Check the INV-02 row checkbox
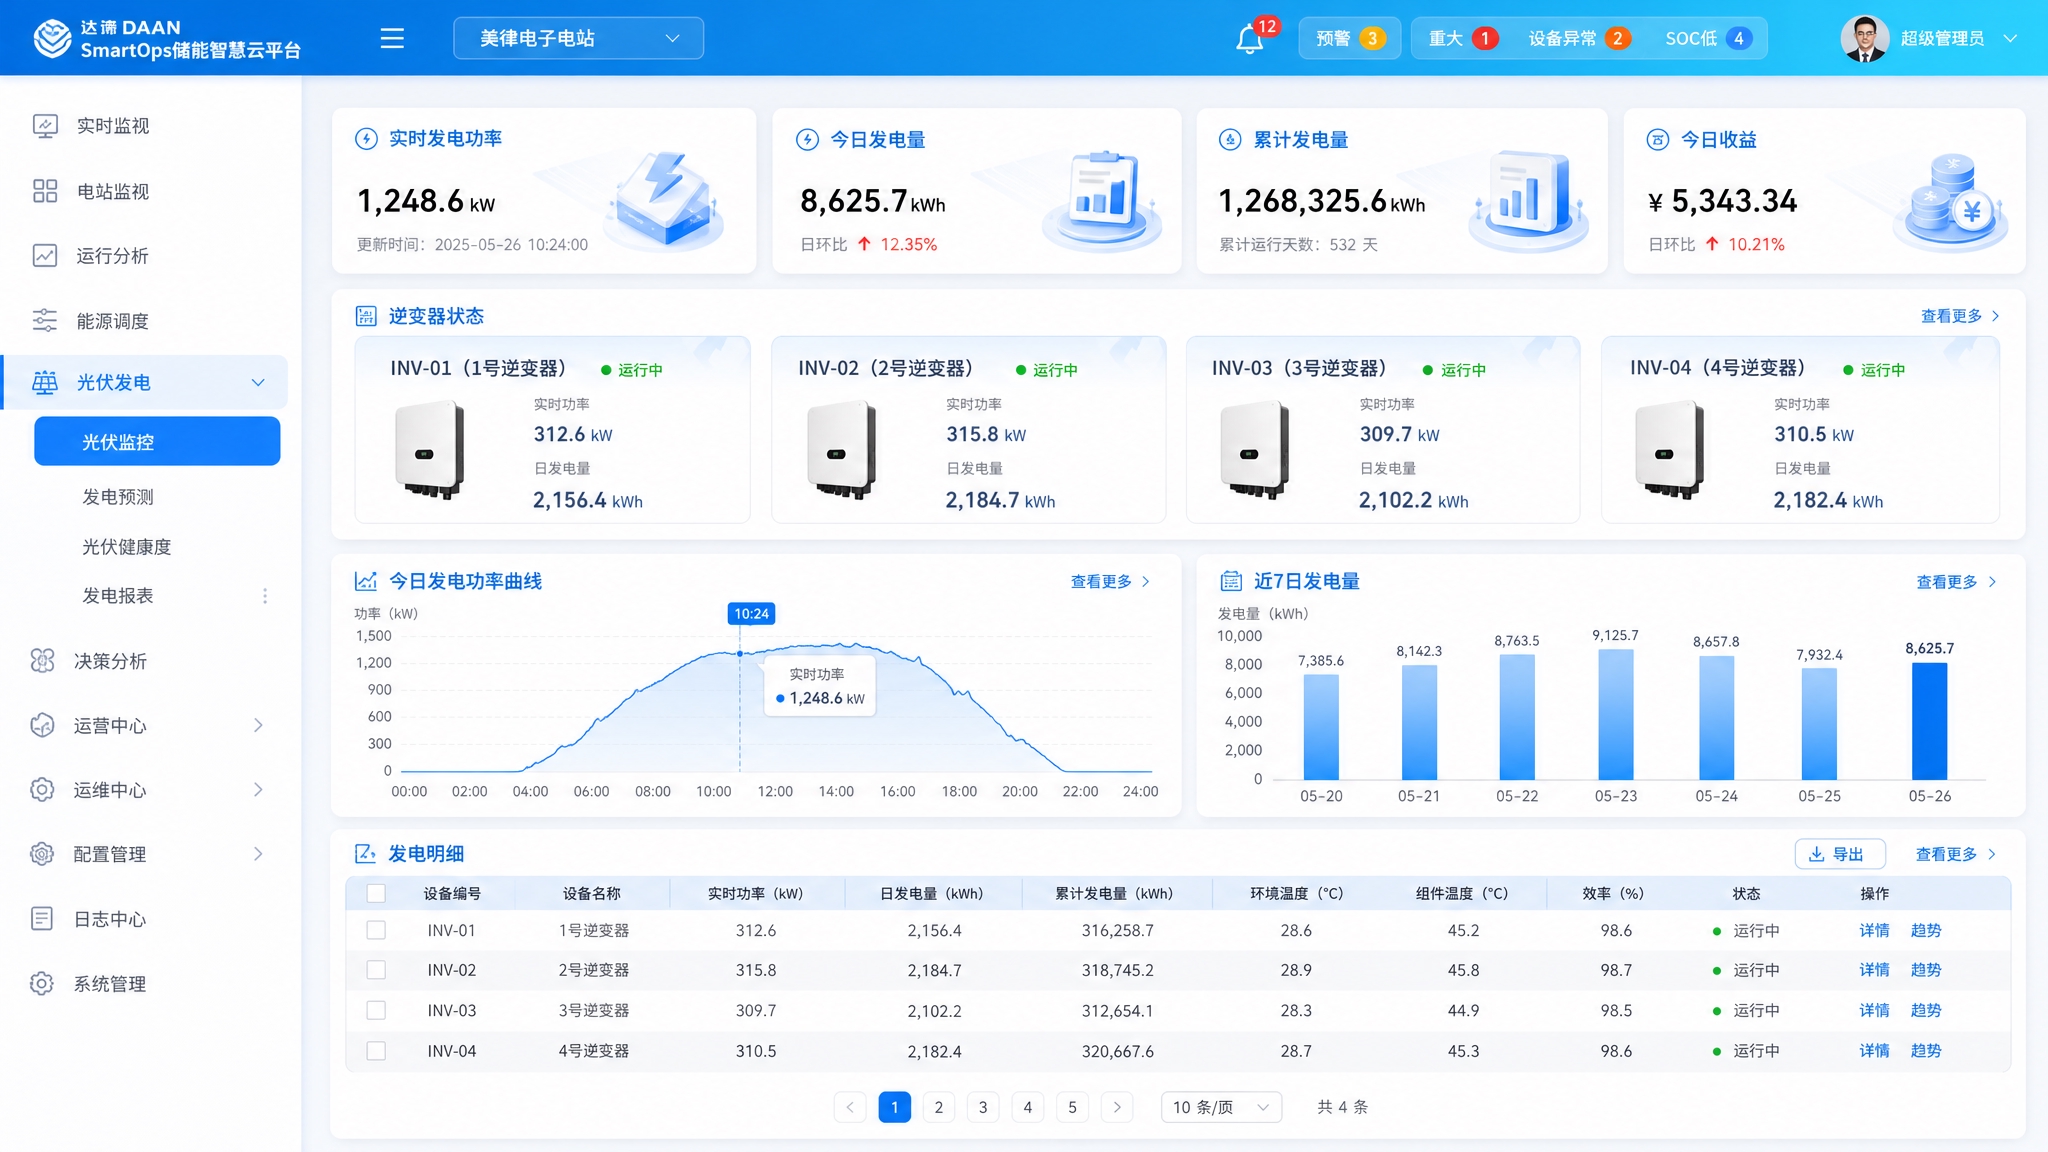The image size is (2048, 1152). 376,970
